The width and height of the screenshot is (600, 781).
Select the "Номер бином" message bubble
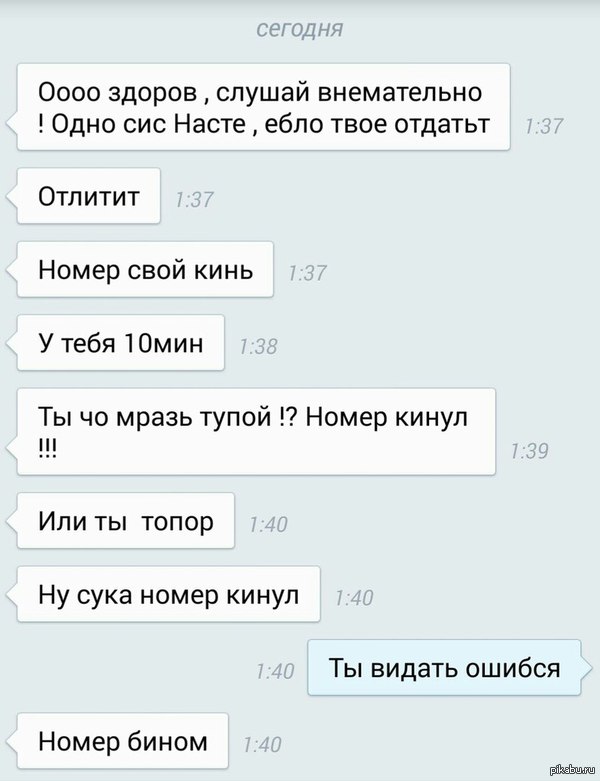pos(122,741)
